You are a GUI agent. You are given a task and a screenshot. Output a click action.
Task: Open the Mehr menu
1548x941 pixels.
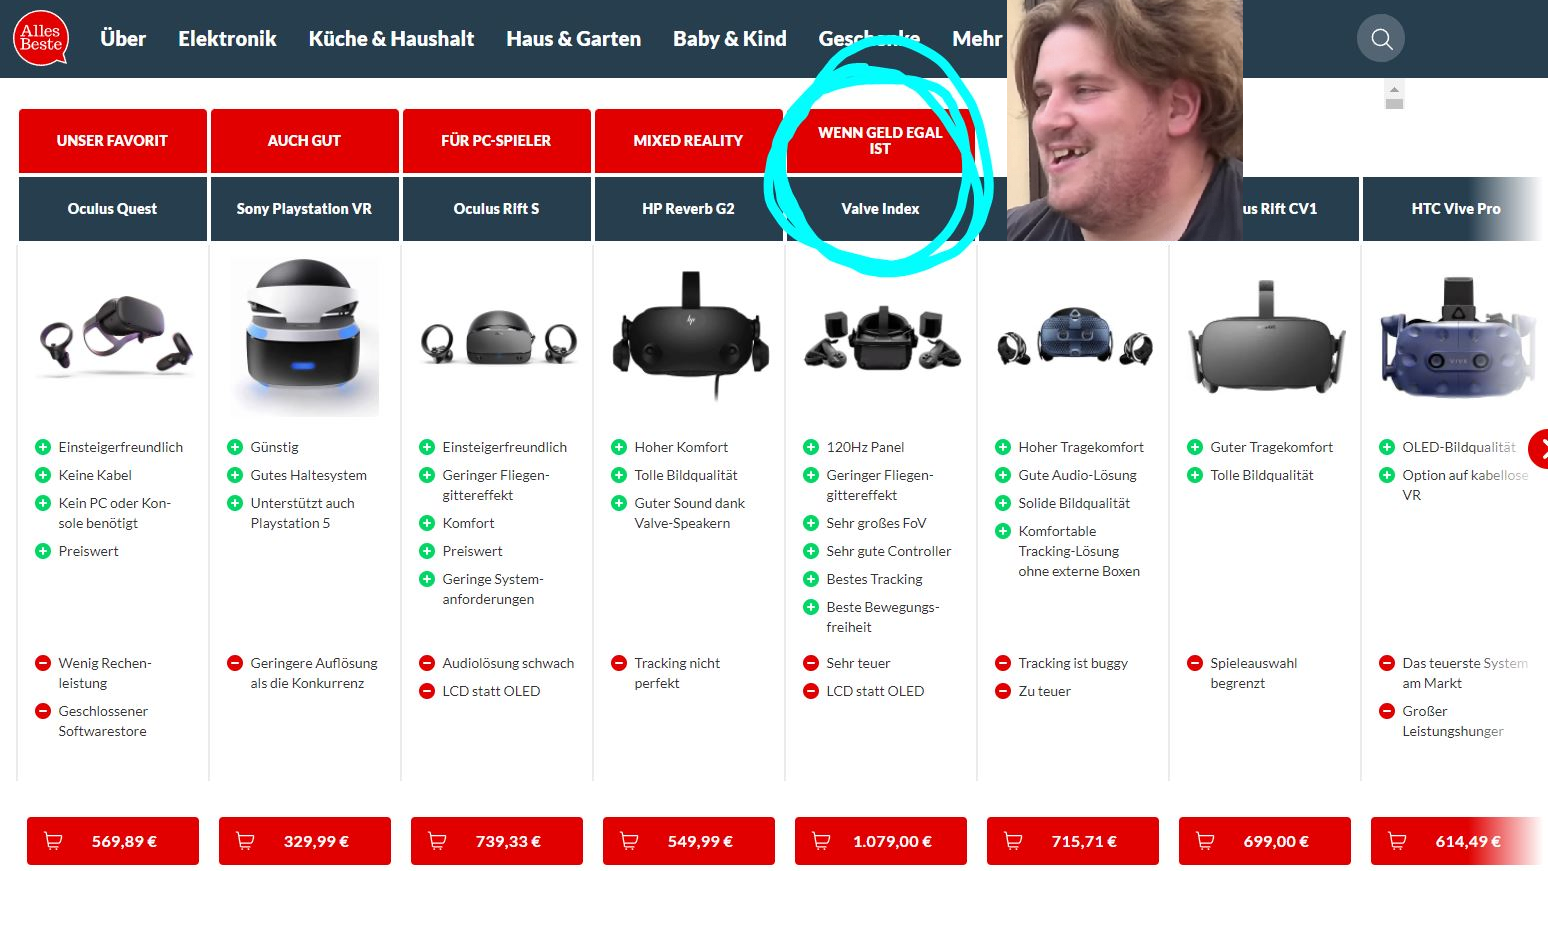click(x=977, y=39)
